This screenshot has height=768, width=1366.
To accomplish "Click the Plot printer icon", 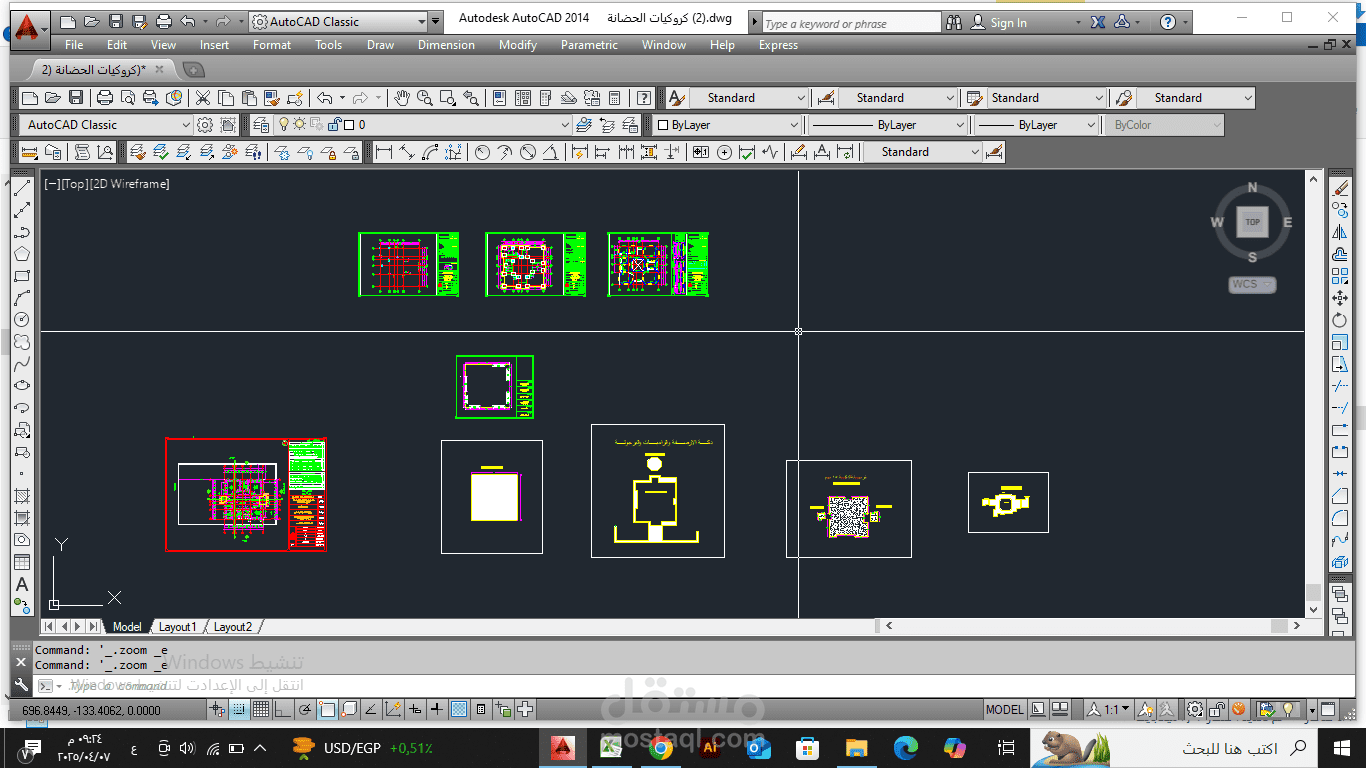I will 104,97.
